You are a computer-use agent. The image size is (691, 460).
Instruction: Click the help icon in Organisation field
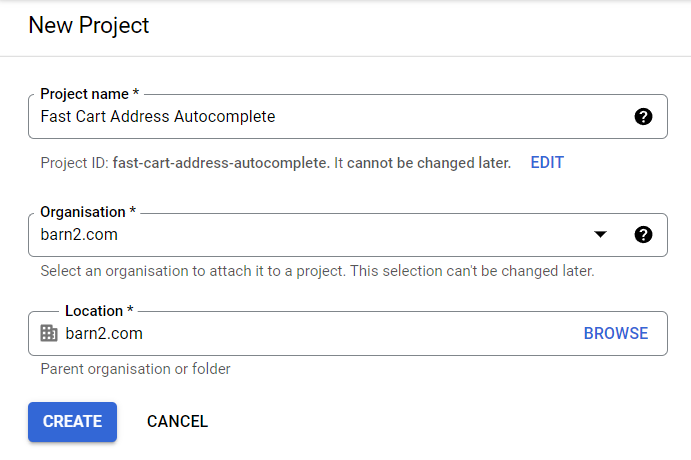[644, 235]
